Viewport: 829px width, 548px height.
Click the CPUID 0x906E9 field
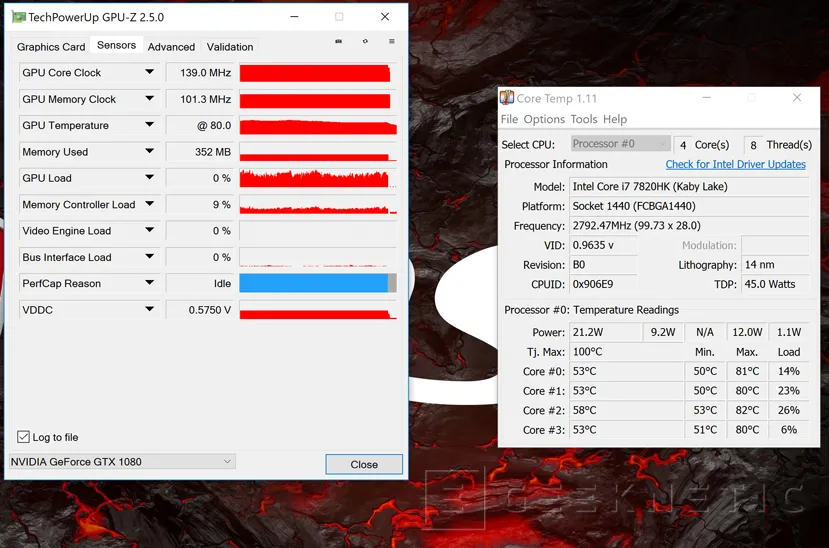[x=603, y=284]
